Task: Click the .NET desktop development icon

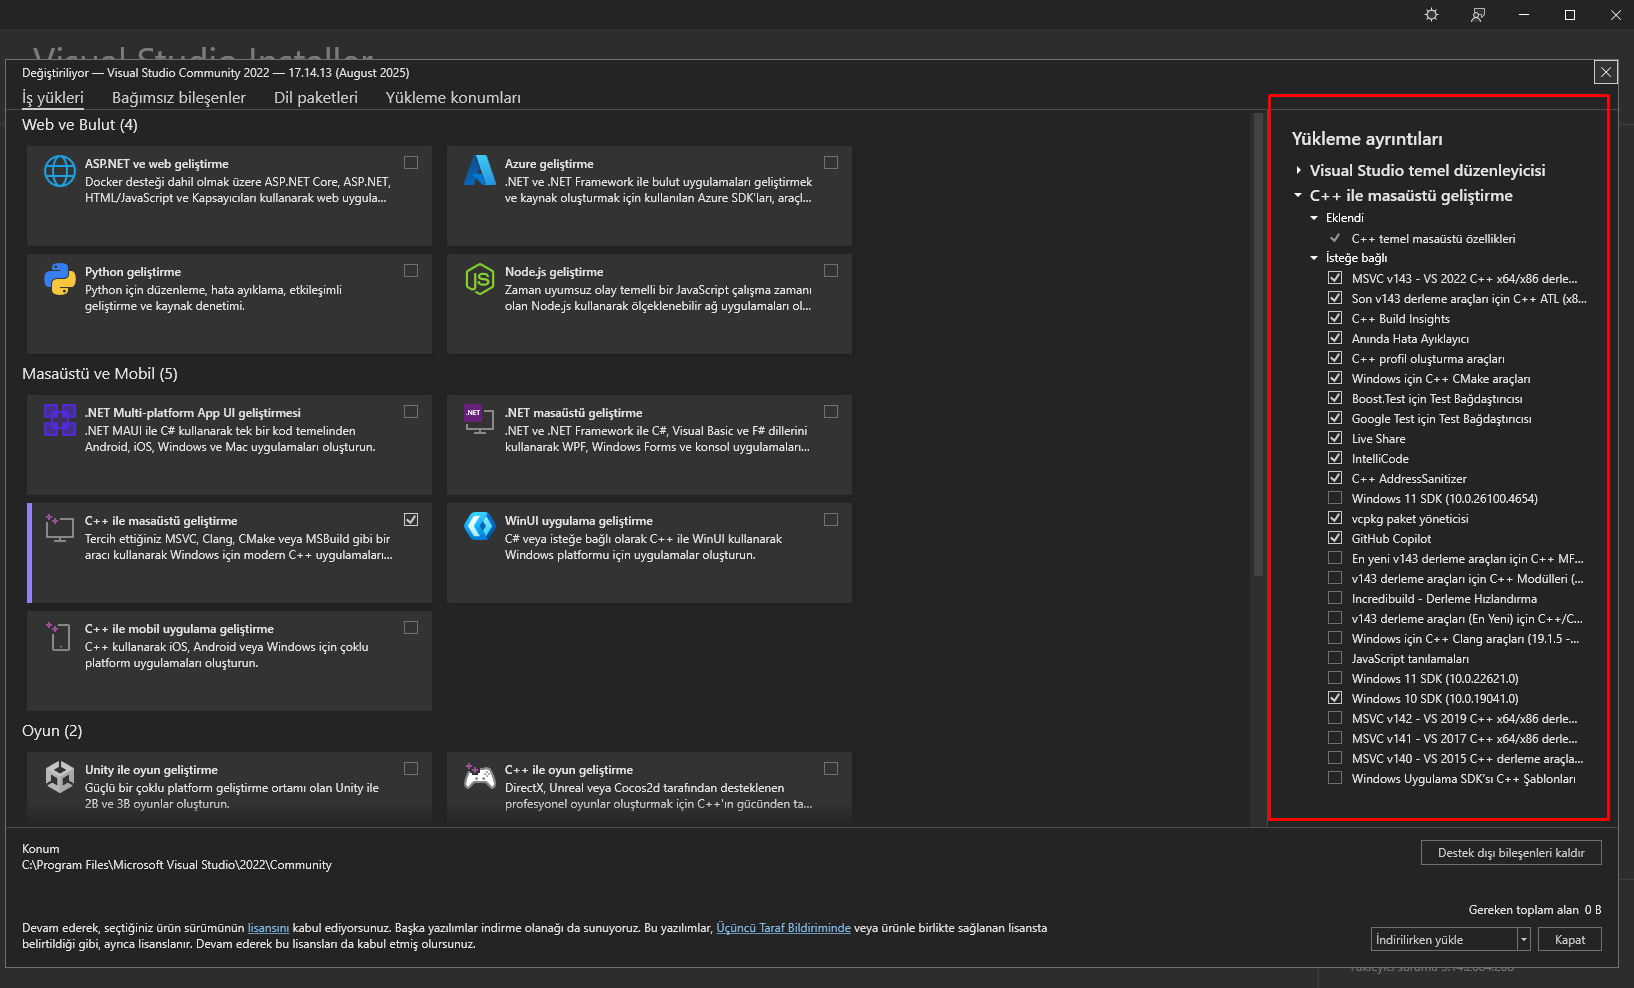Action: [x=480, y=420]
